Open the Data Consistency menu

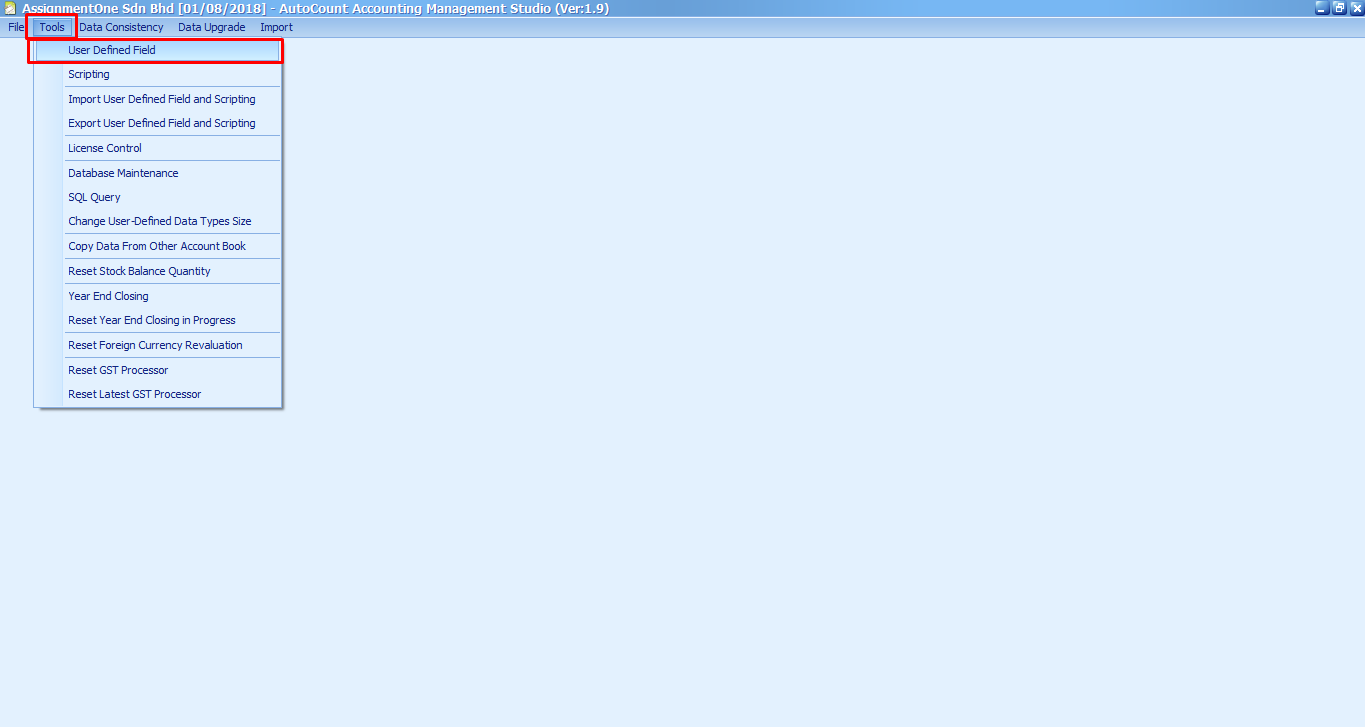pyautogui.click(x=121, y=27)
